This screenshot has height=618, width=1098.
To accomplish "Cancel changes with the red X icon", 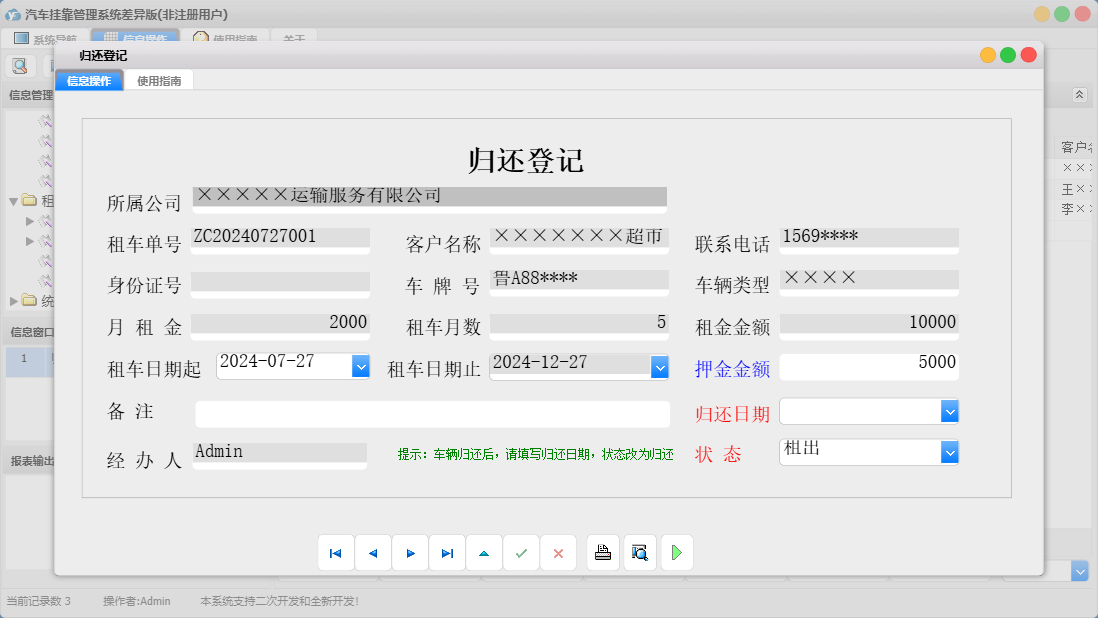I will (558, 552).
